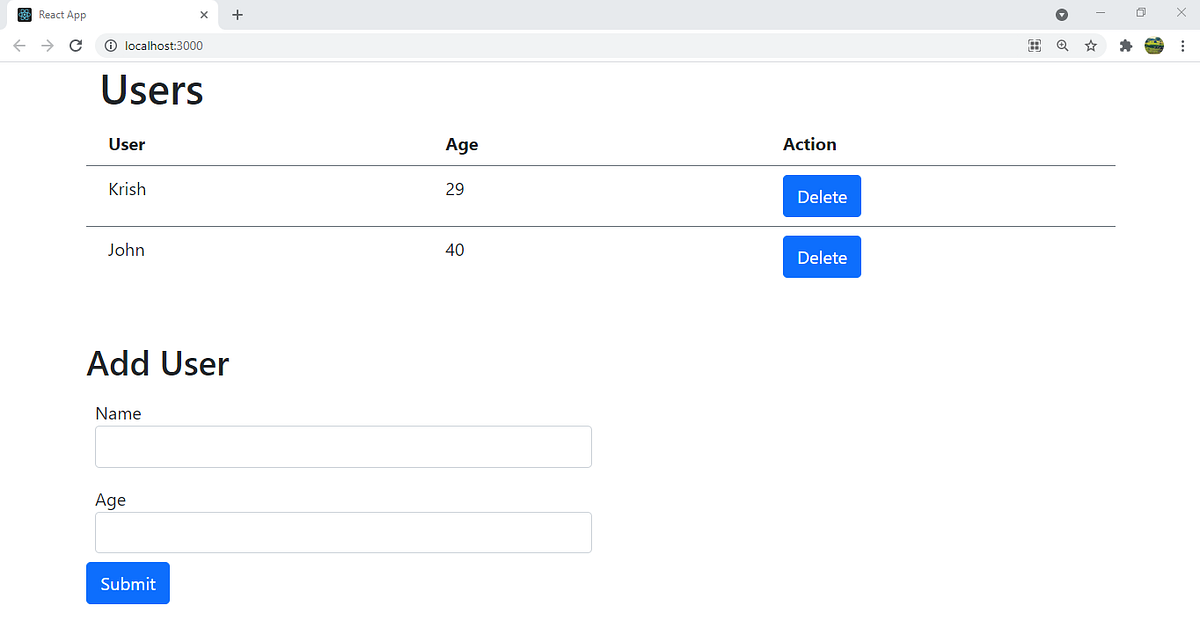
Task: Open Chrome's three-dot menu
Action: click(x=1182, y=46)
